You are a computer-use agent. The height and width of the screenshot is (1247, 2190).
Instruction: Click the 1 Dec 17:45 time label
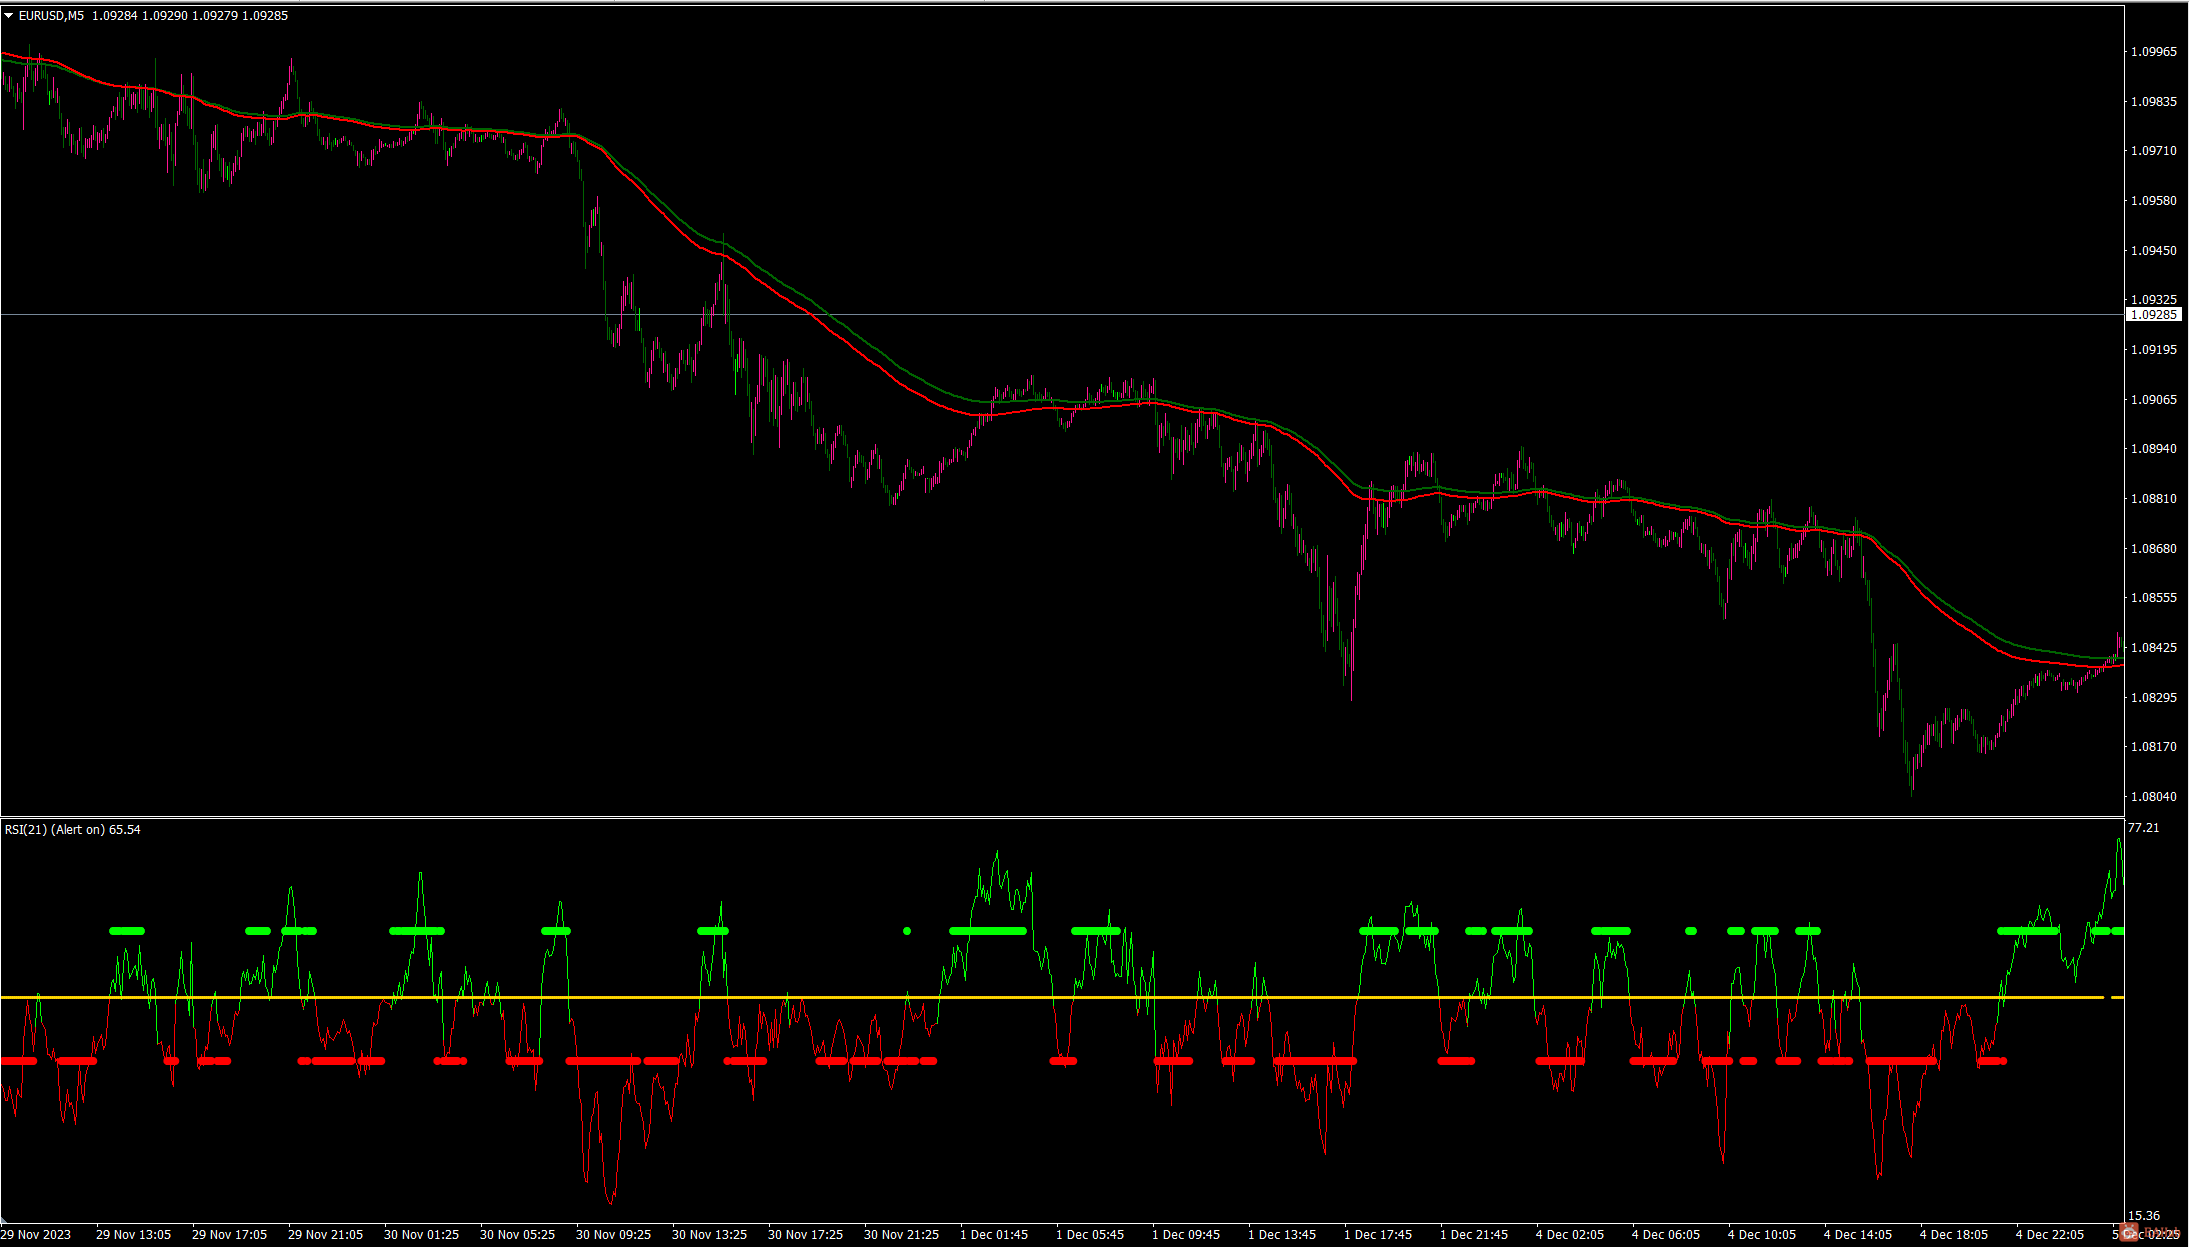point(1378,1235)
